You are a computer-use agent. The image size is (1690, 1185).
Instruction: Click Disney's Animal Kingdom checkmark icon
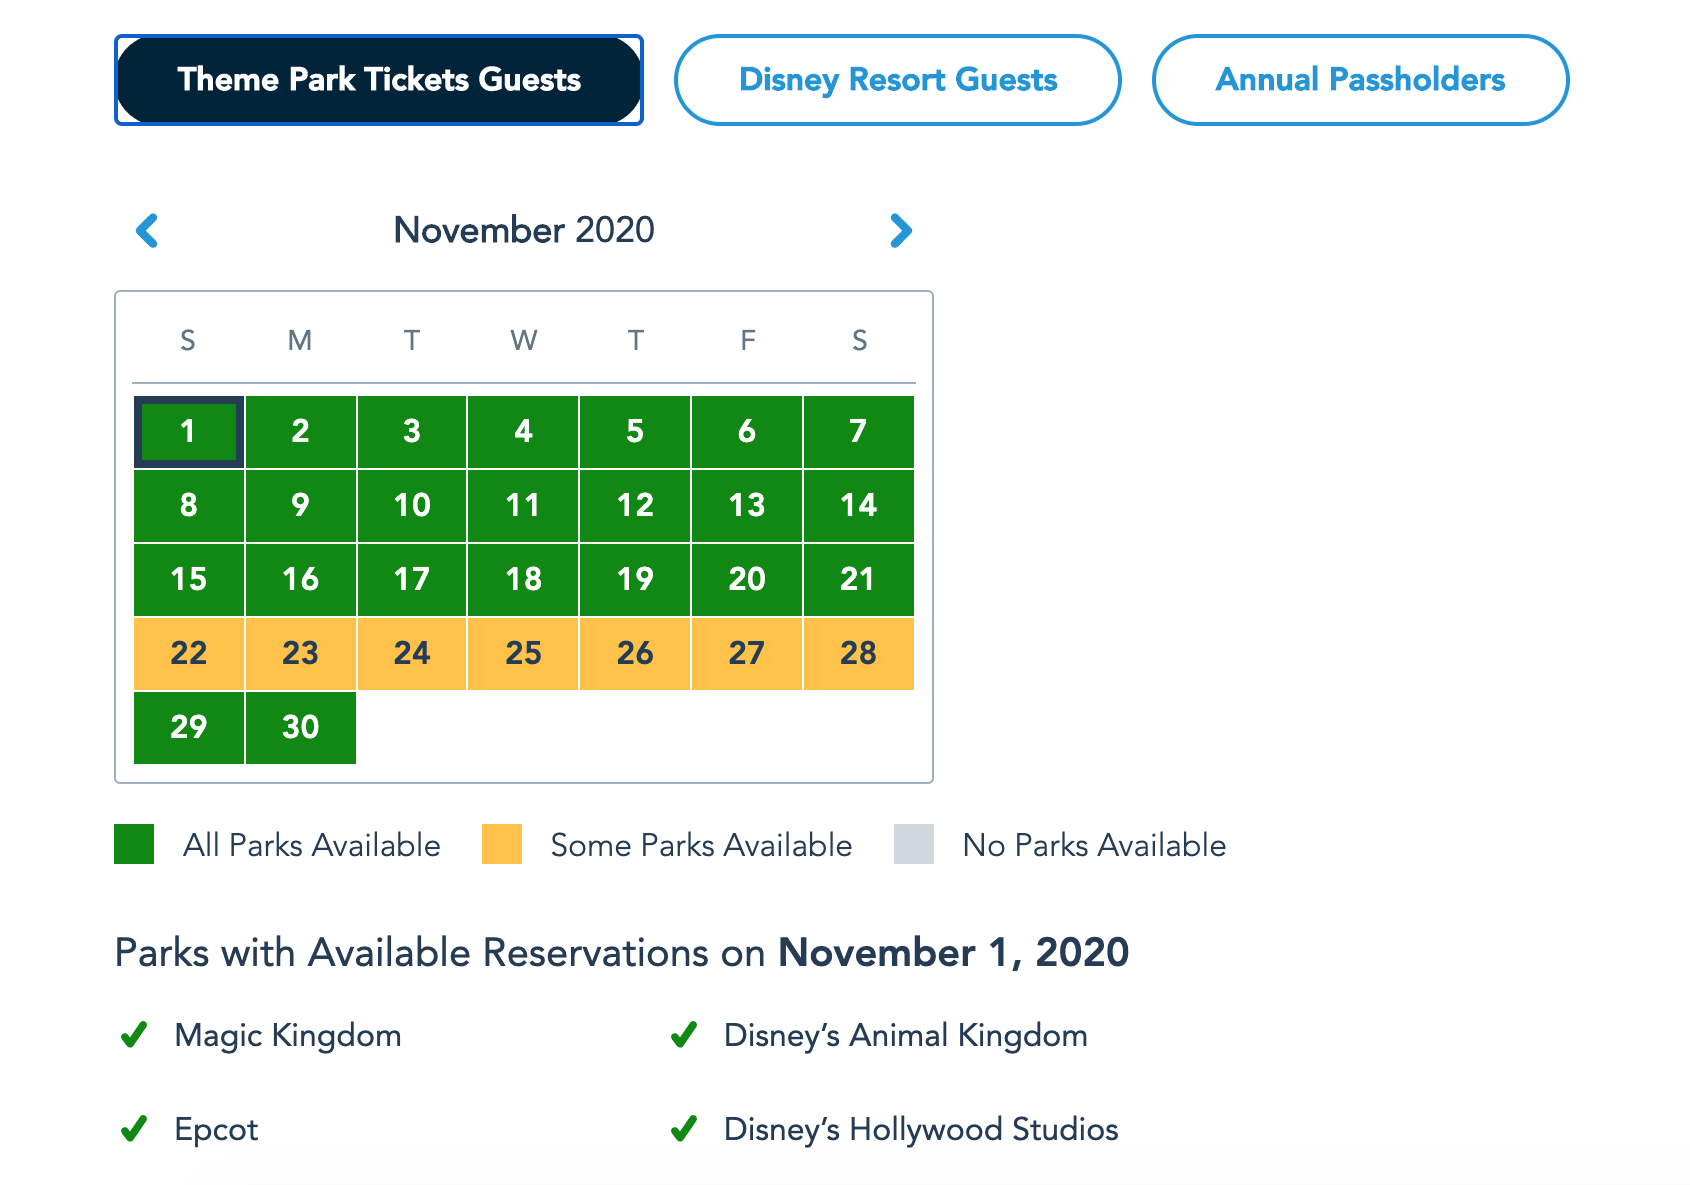(684, 1035)
